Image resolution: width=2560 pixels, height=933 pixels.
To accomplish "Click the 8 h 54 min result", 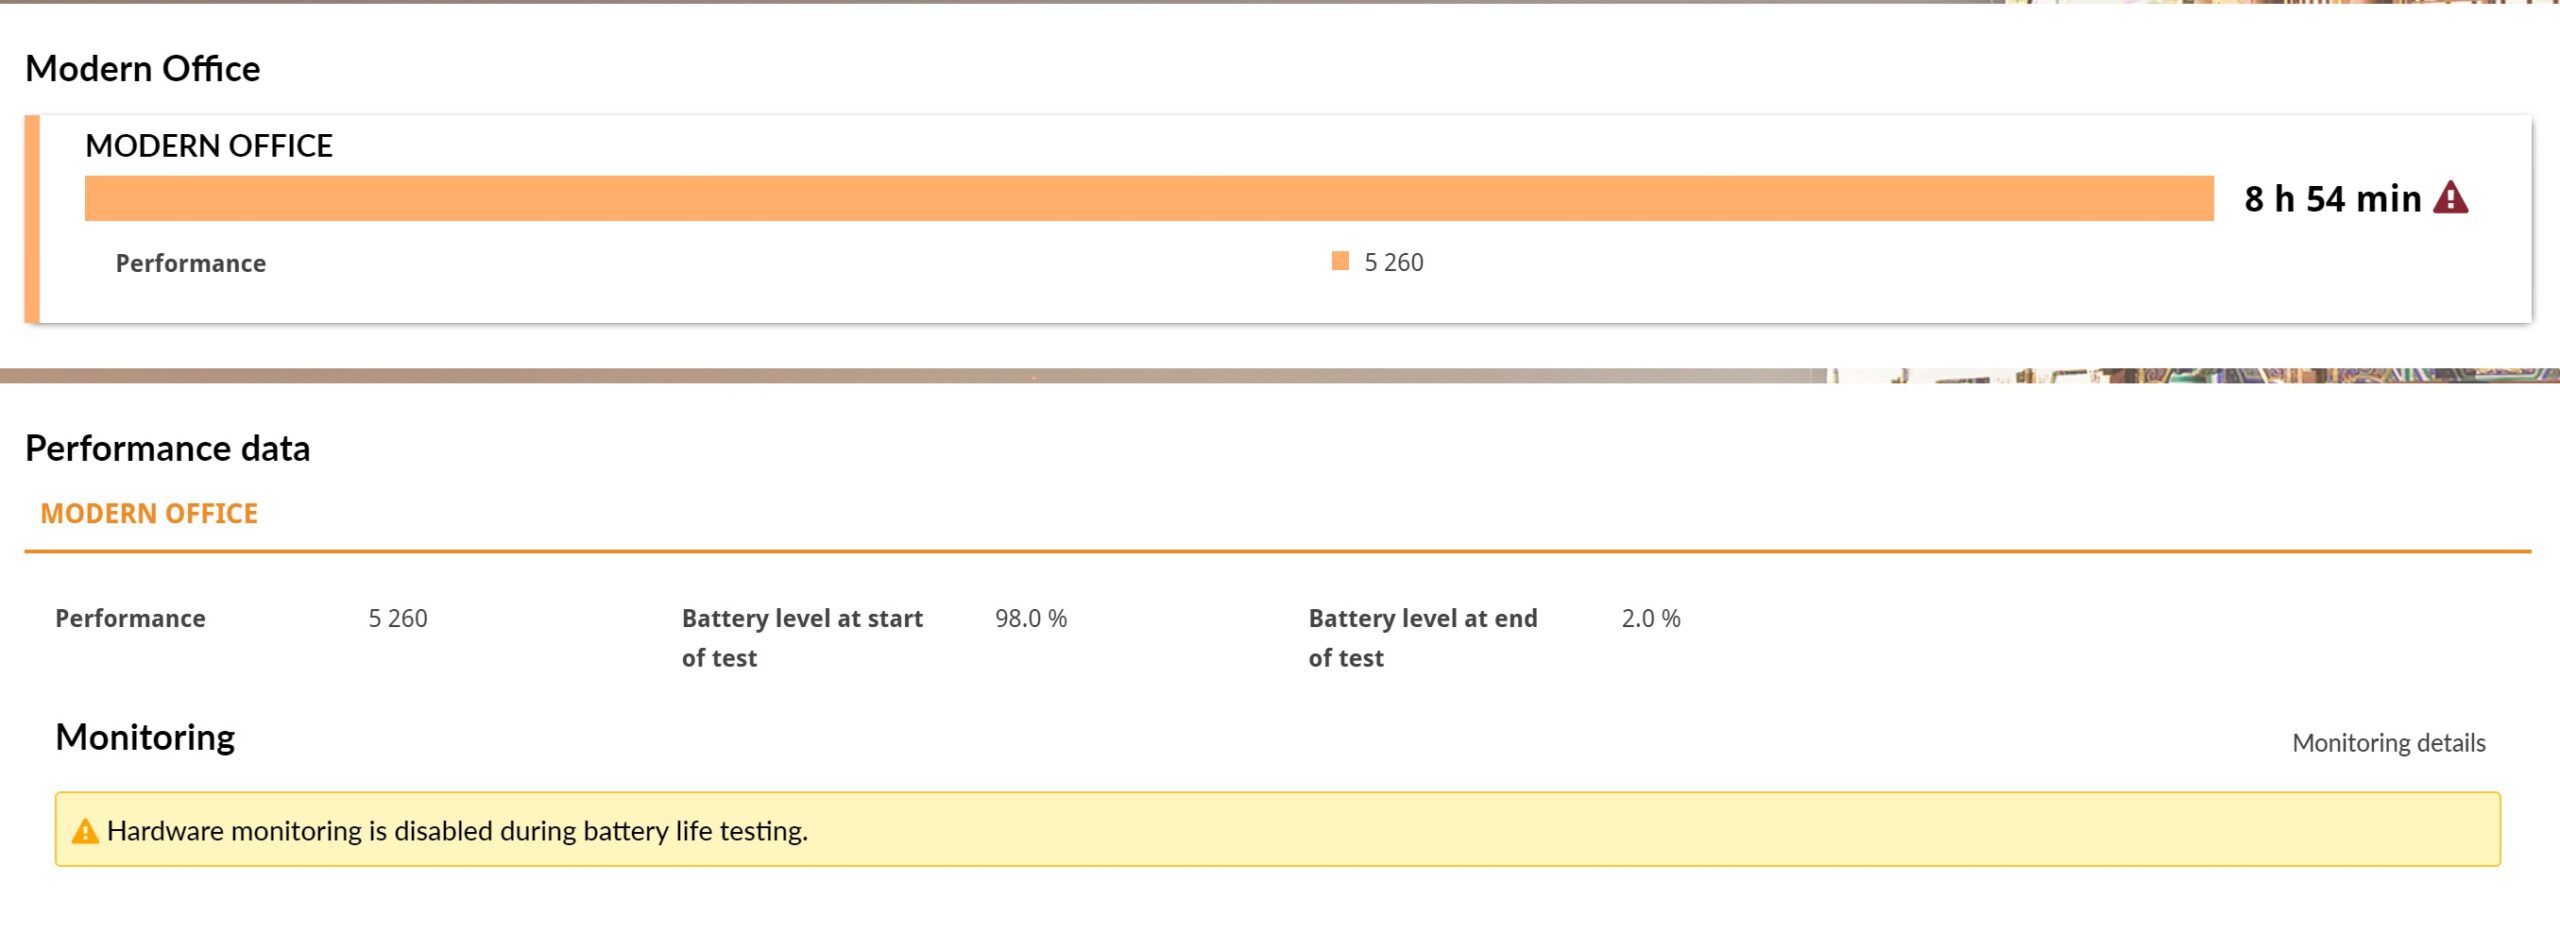I will coord(2332,199).
